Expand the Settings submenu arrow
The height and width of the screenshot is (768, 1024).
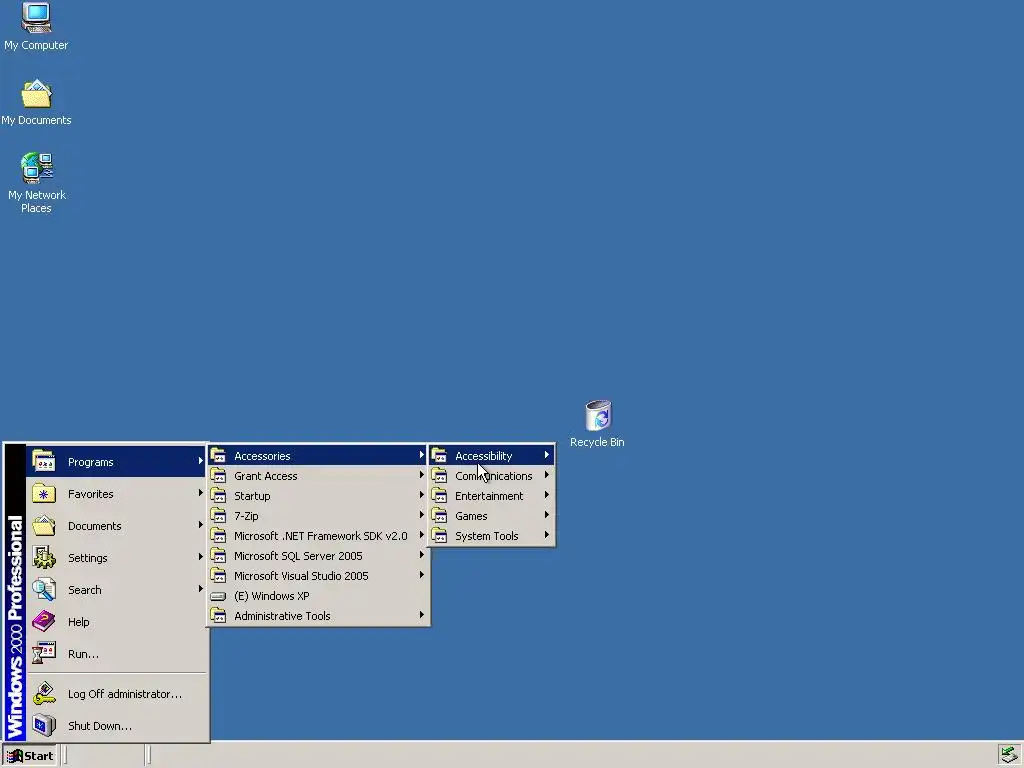[x=200, y=557]
